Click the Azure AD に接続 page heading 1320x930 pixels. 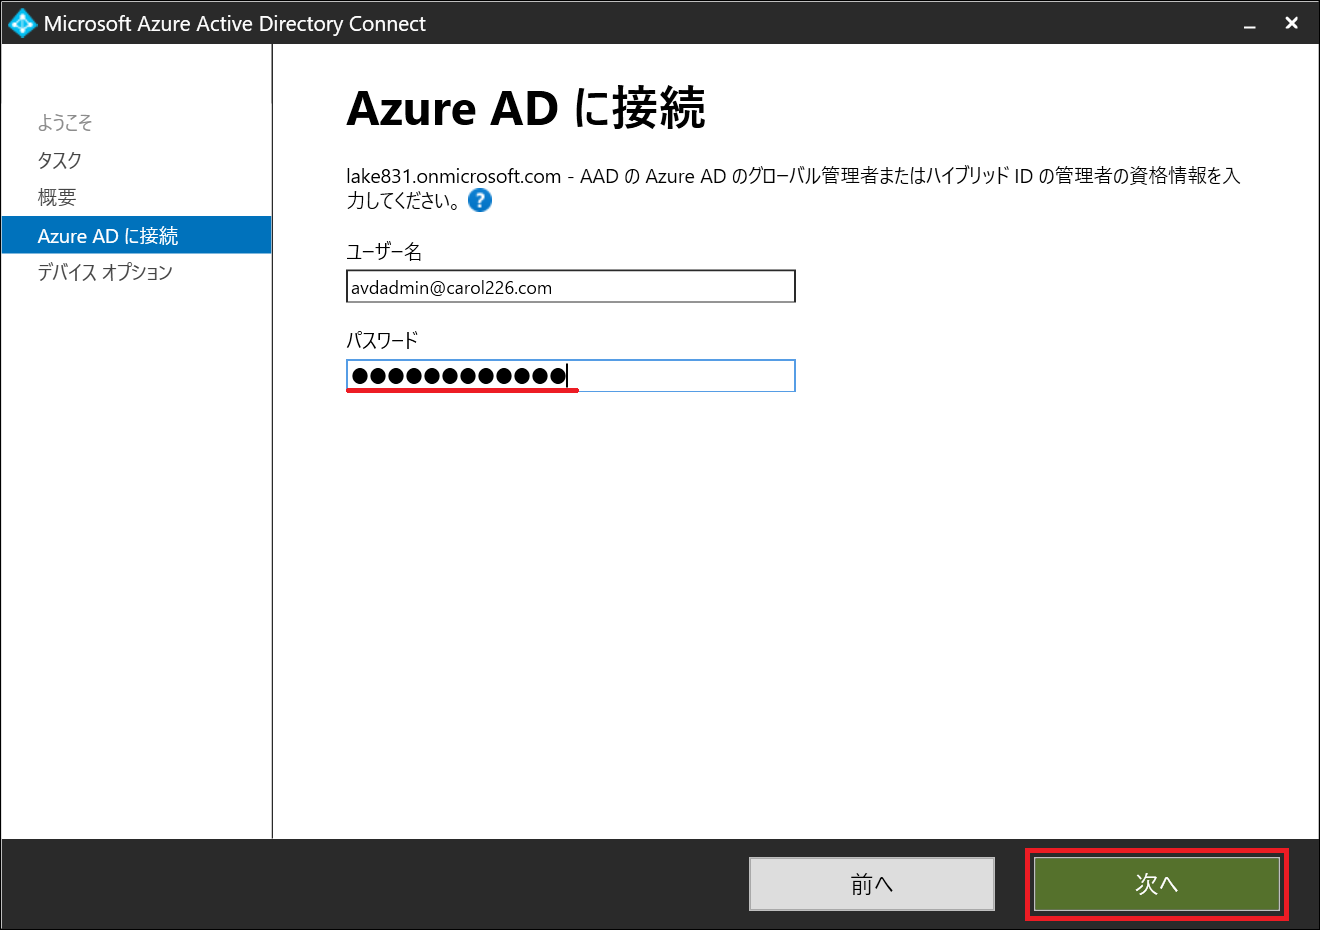click(526, 108)
